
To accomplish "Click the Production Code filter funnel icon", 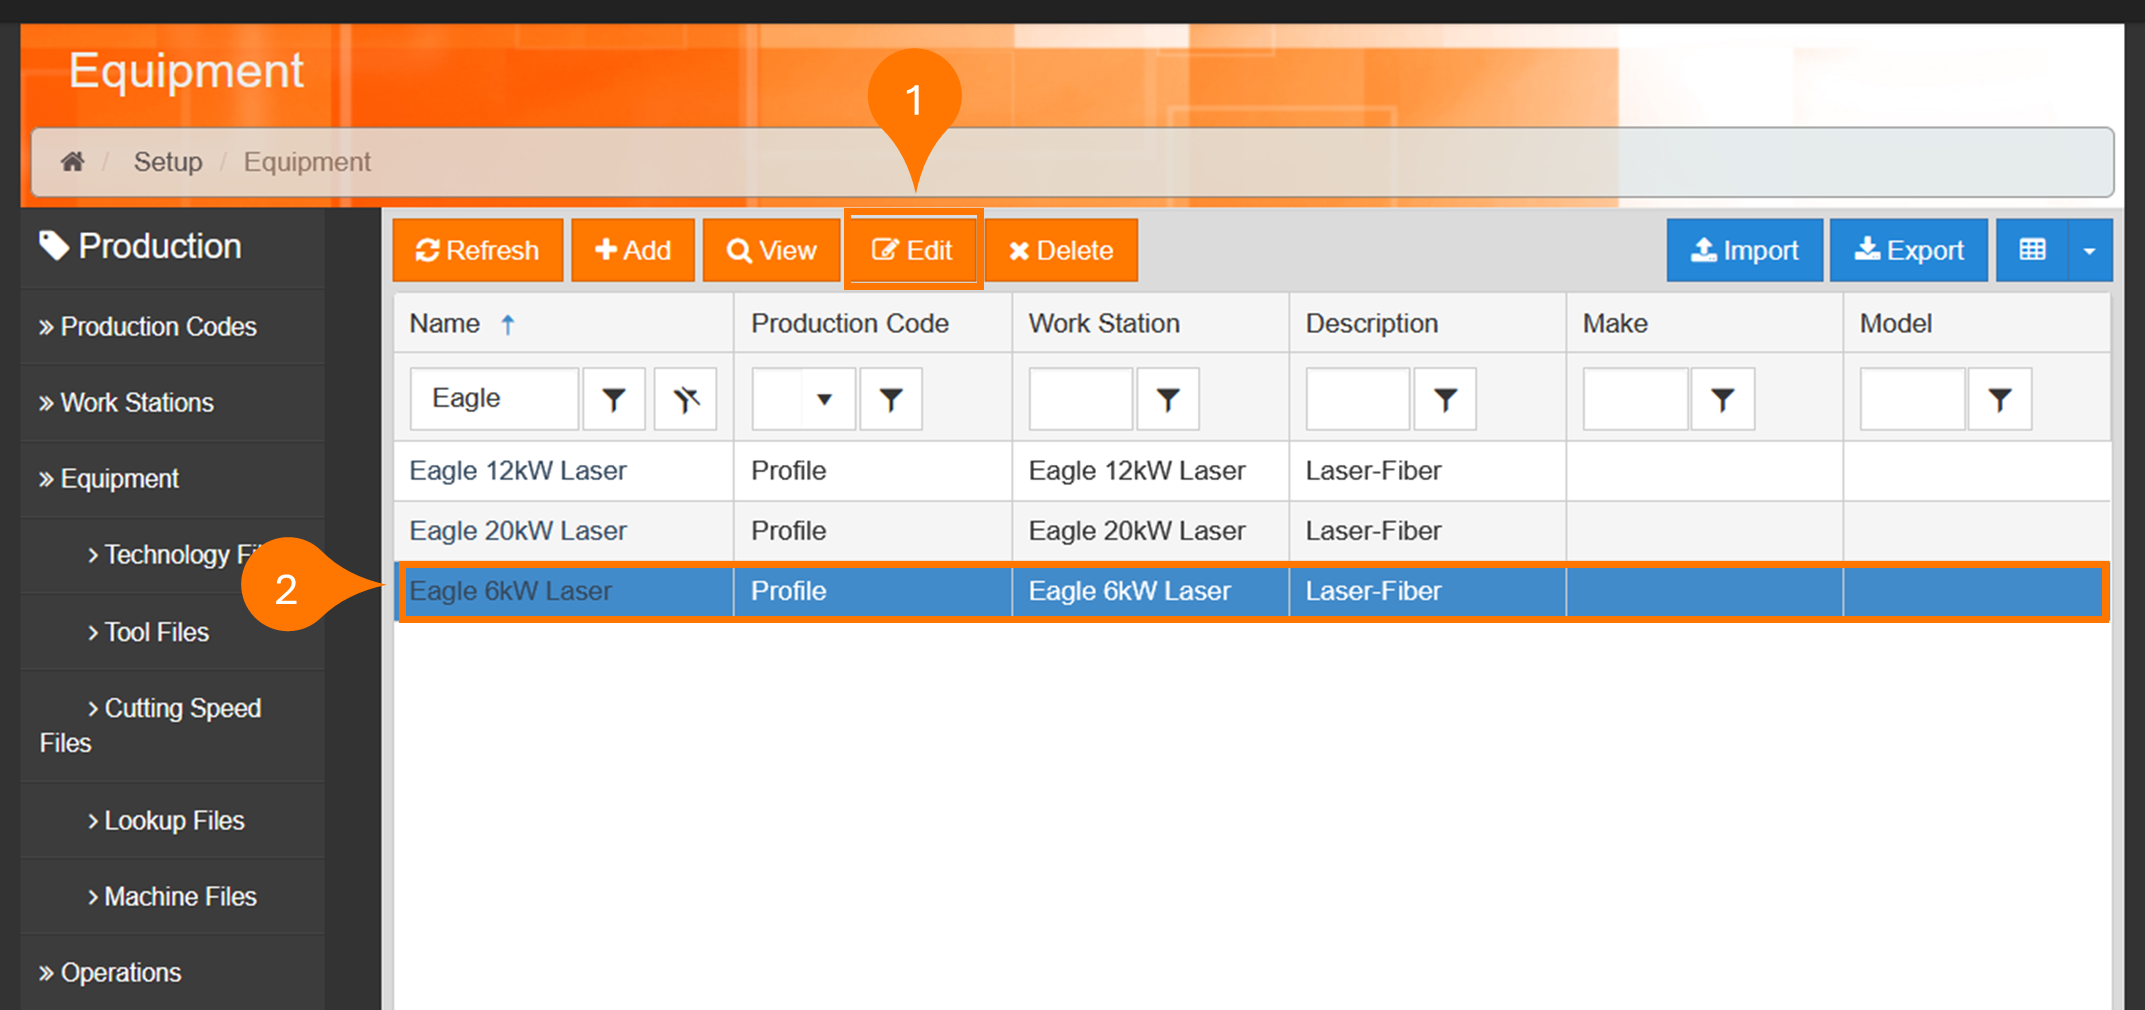I will [890, 400].
